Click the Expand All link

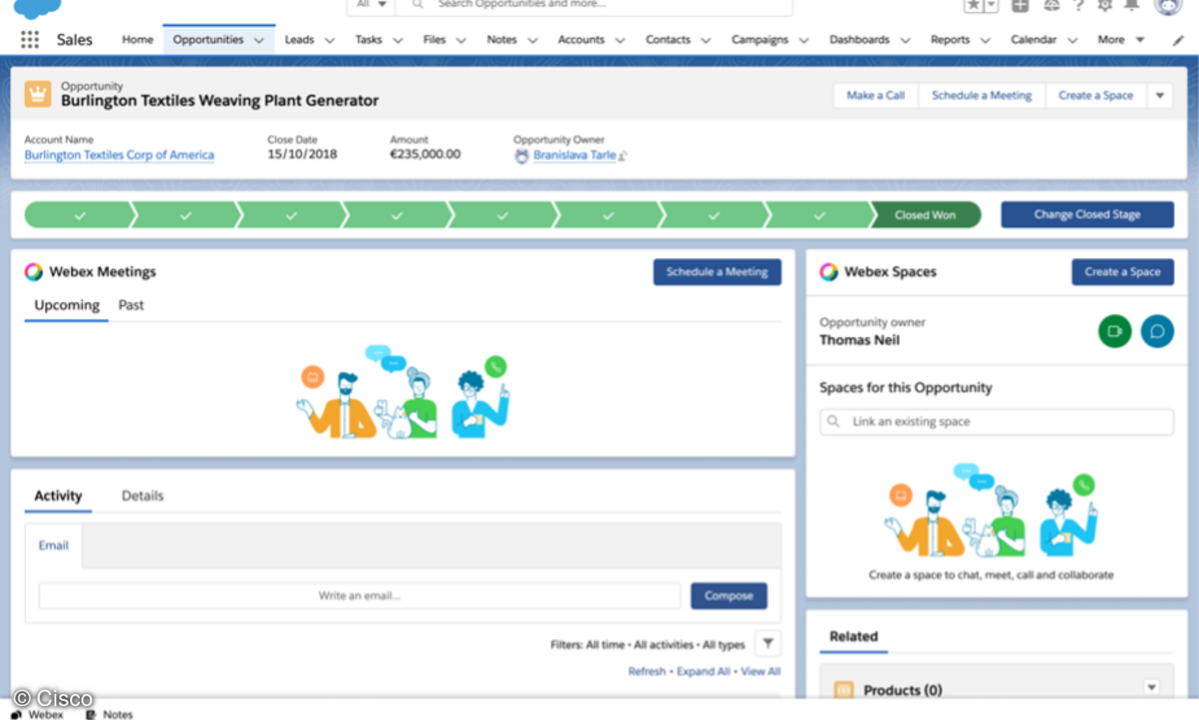pos(703,671)
